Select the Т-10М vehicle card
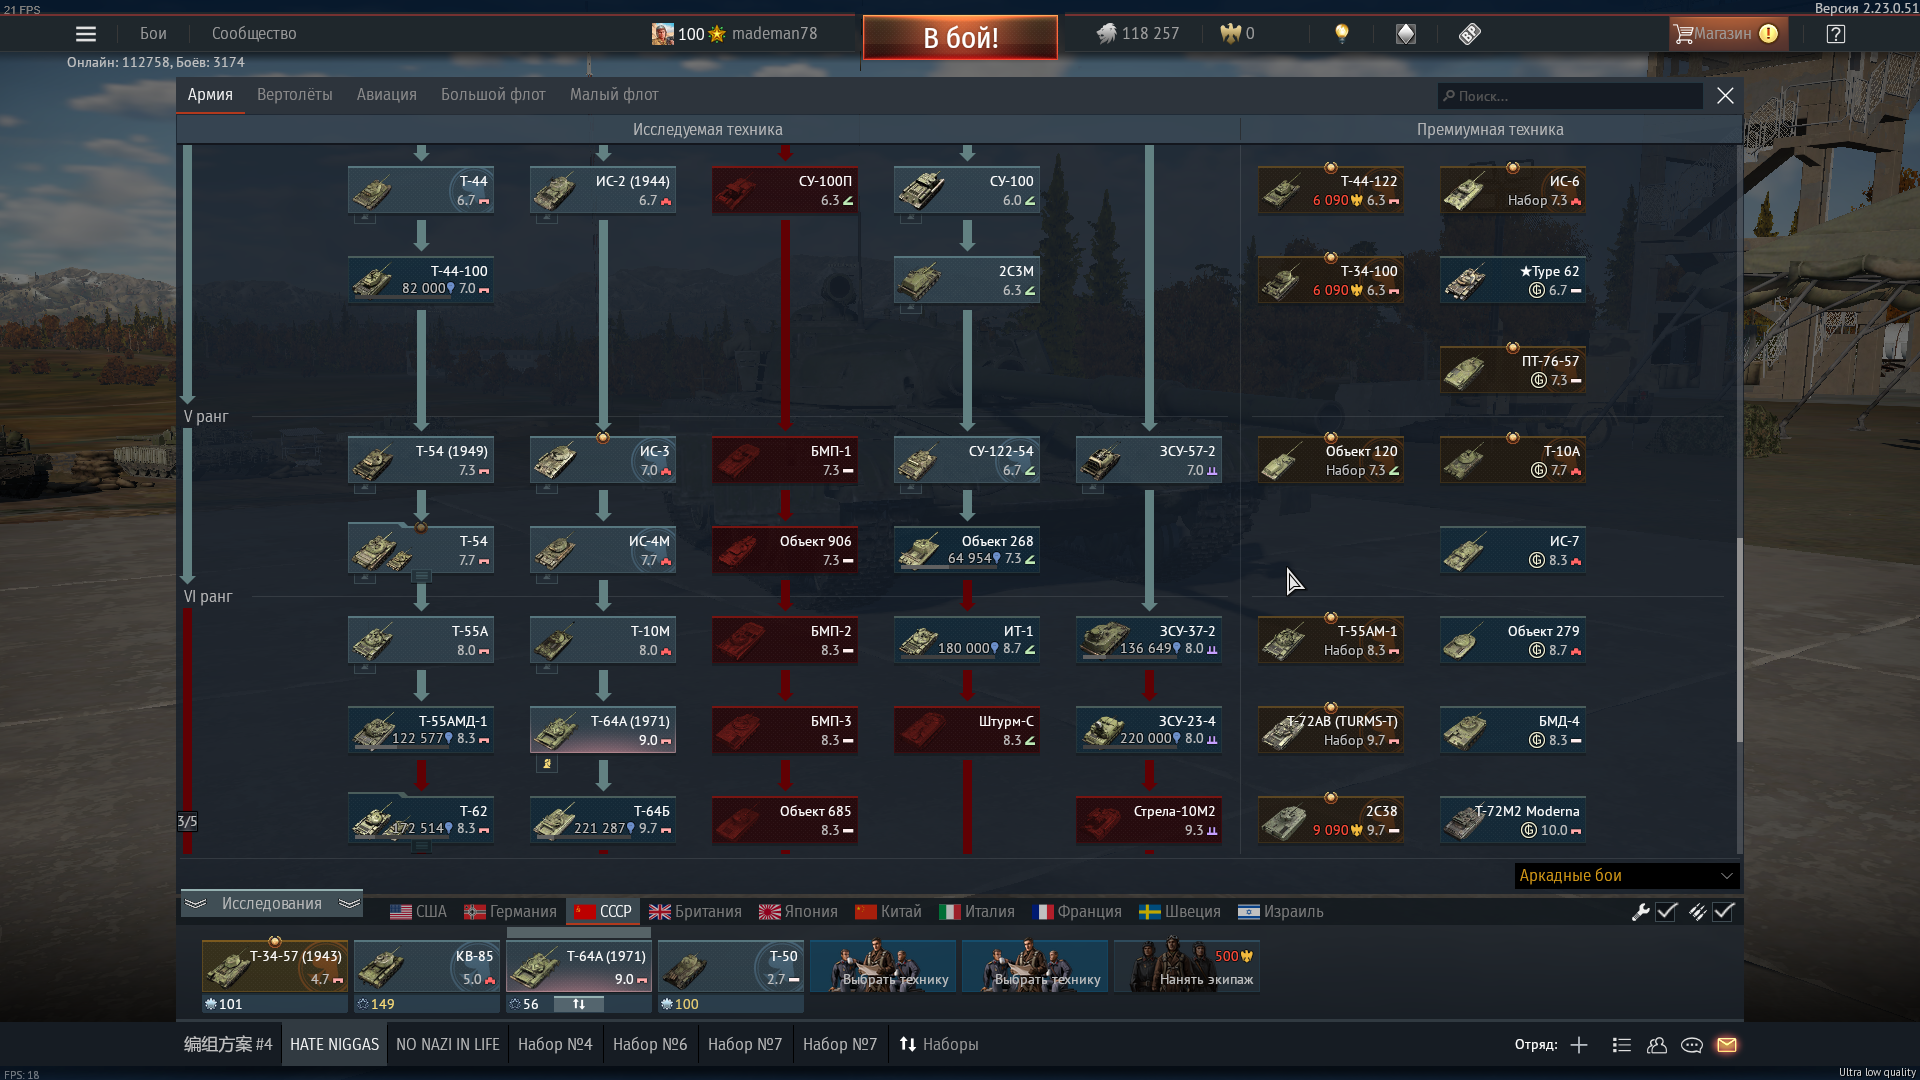The height and width of the screenshot is (1080, 1920). 603,640
